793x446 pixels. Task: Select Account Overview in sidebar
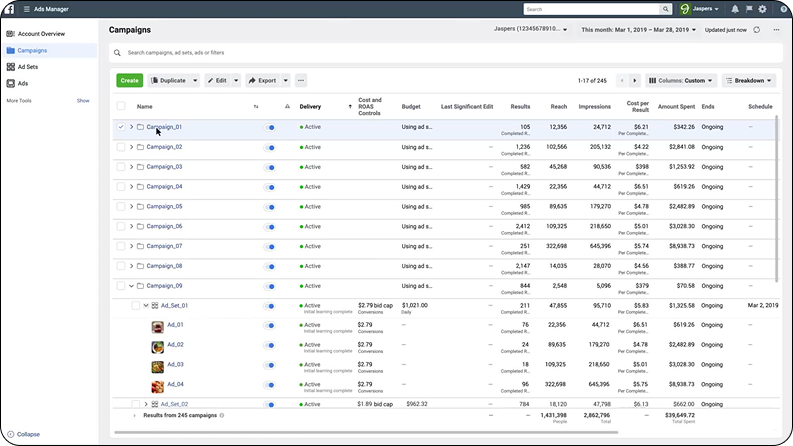click(41, 34)
